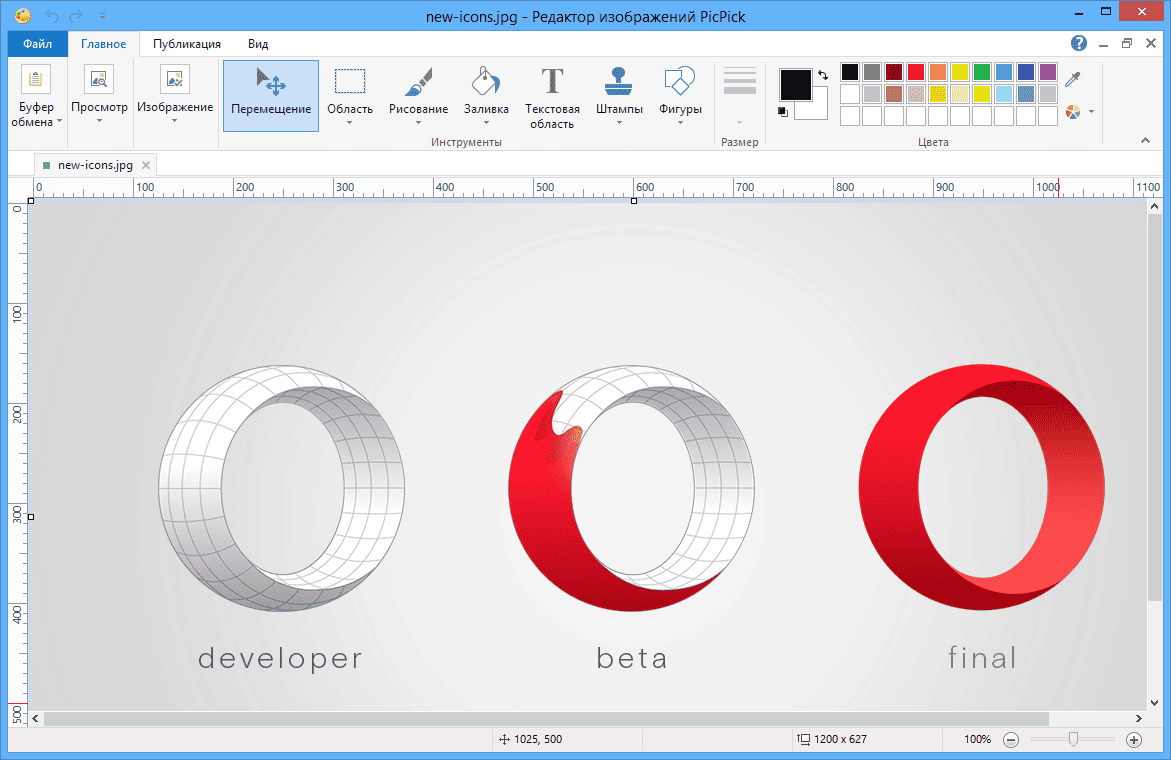Click the black foreground color box
The width and height of the screenshot is (1171, 760).
795,84
